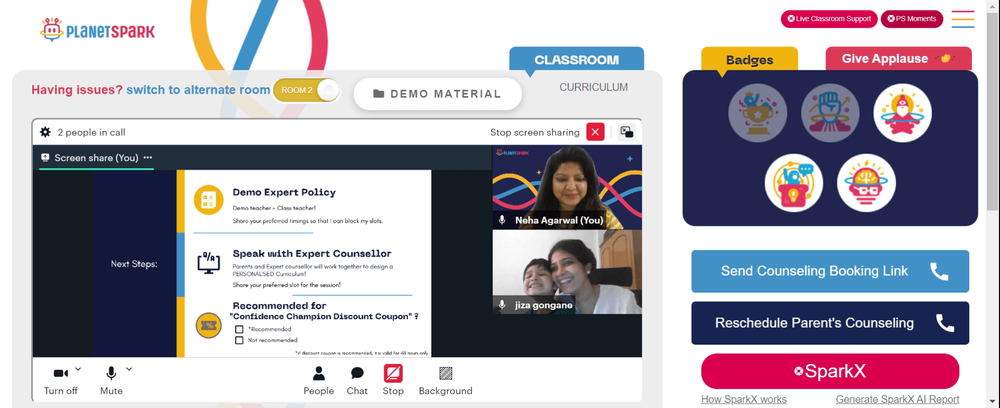Screen dimensions: 1000x408
Task: Click the phone icon on Reschedule
Action: pyautogui.click(x=945, y=323)
